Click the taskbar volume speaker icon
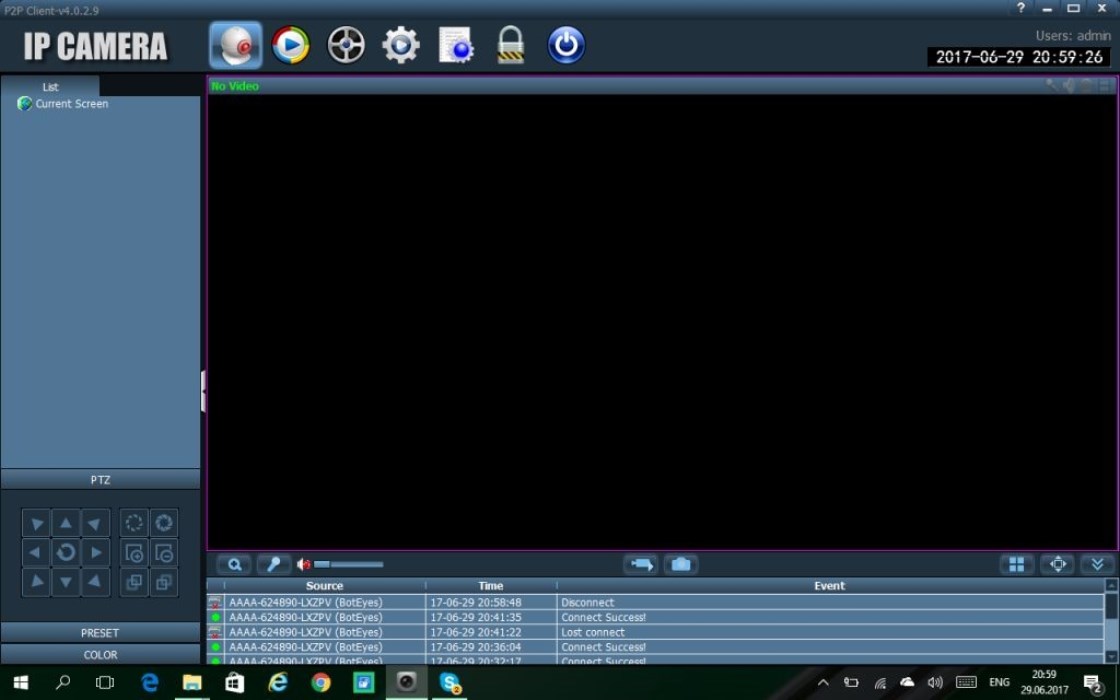1120x700 pixels. point(935,683)
